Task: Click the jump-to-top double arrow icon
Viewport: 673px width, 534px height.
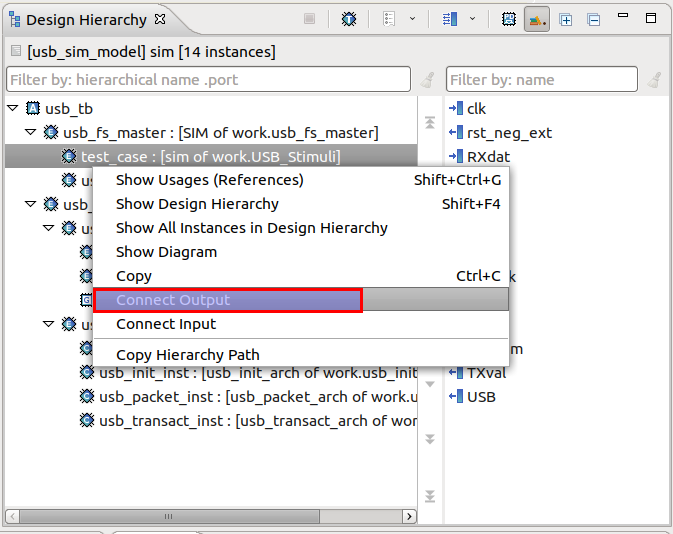Action: [430, 122]
